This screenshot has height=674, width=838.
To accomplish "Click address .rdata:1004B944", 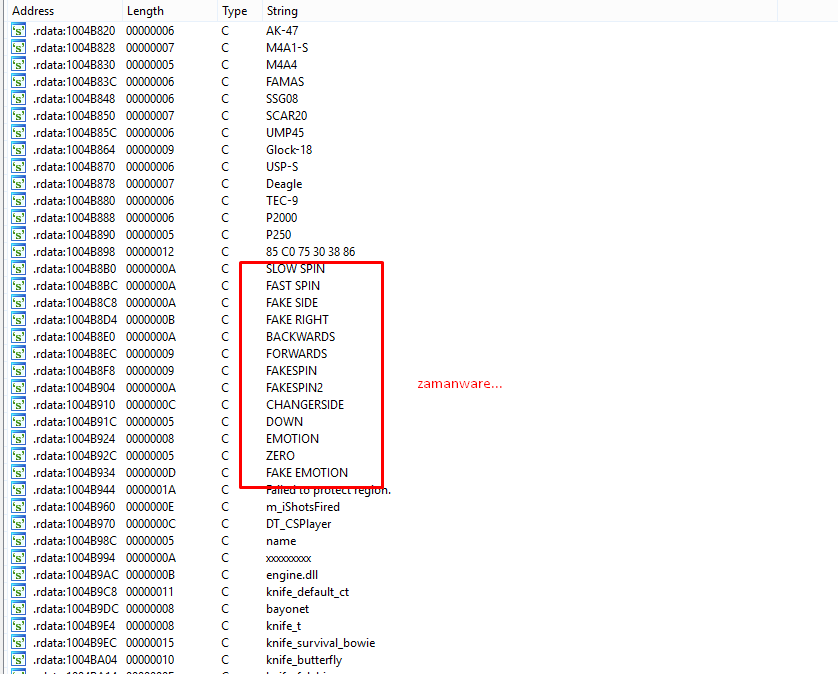I will tap(74, 490).
